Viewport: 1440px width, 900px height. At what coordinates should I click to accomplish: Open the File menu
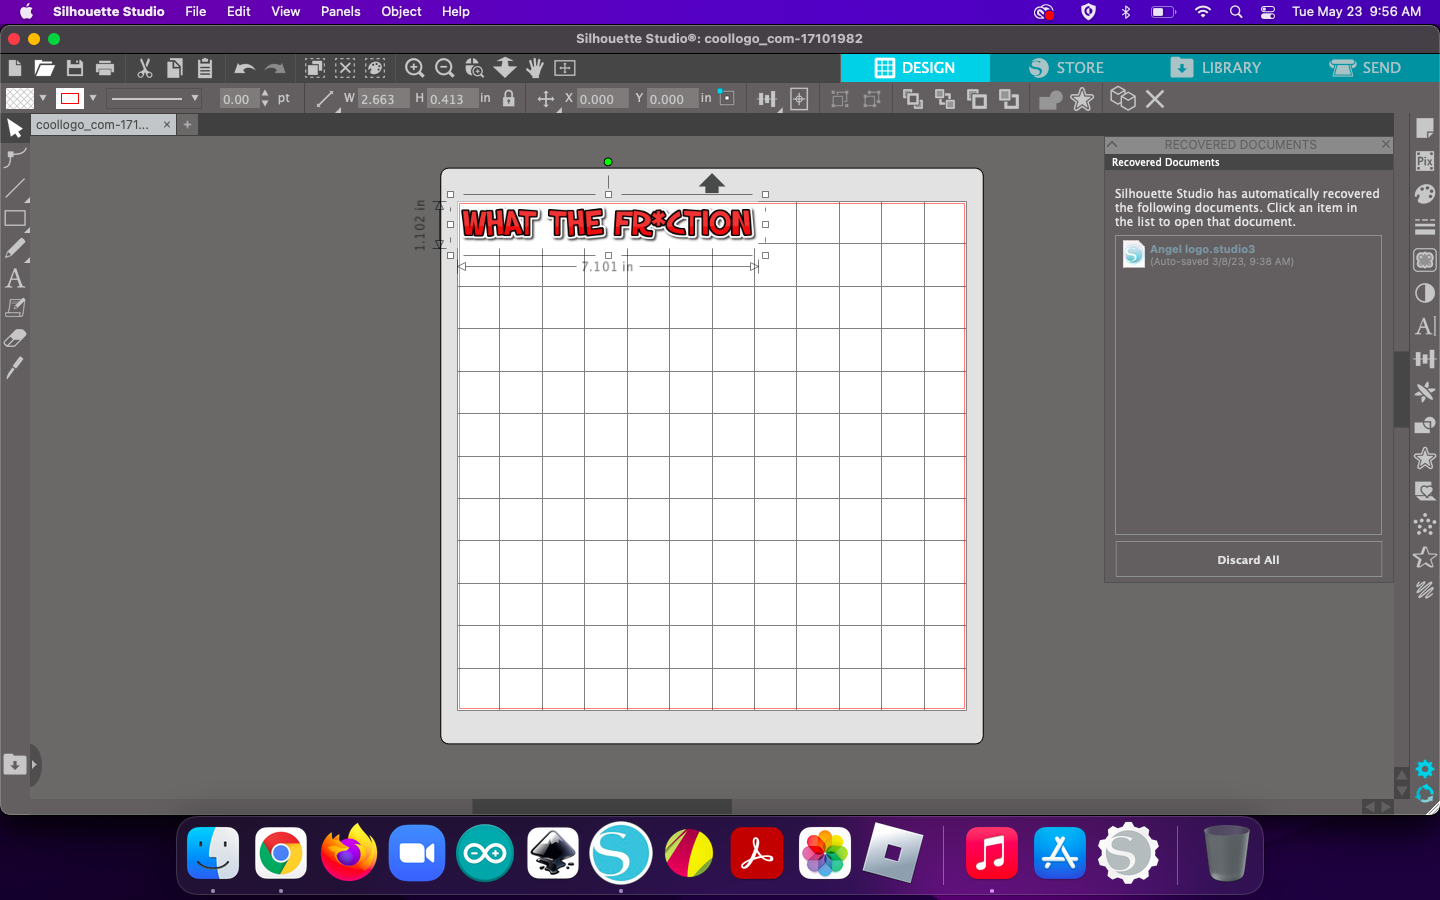pos(196,11)
